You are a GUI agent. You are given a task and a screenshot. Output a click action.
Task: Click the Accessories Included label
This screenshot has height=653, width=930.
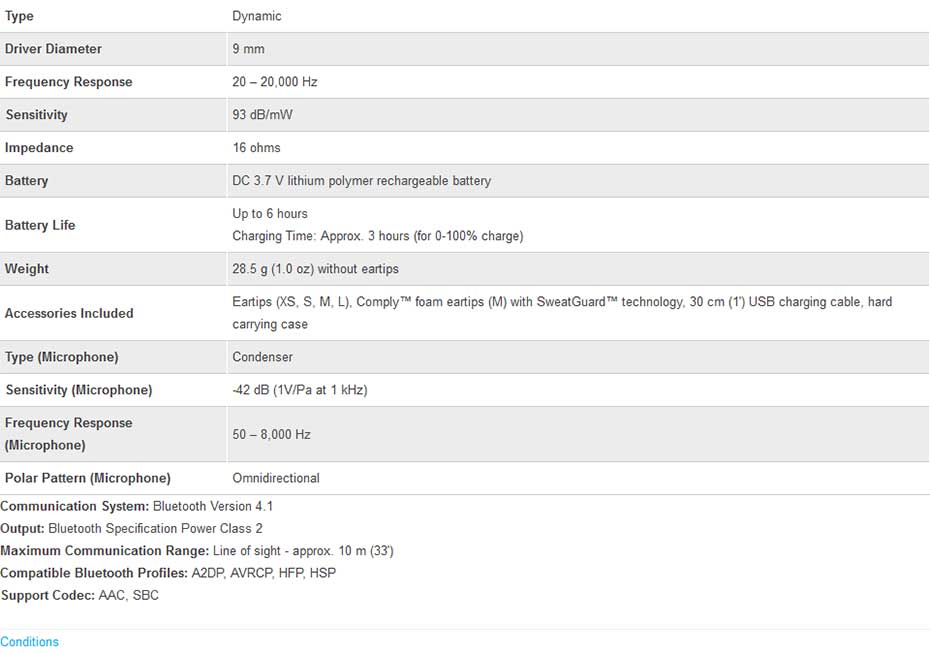[x=69, y=313]
